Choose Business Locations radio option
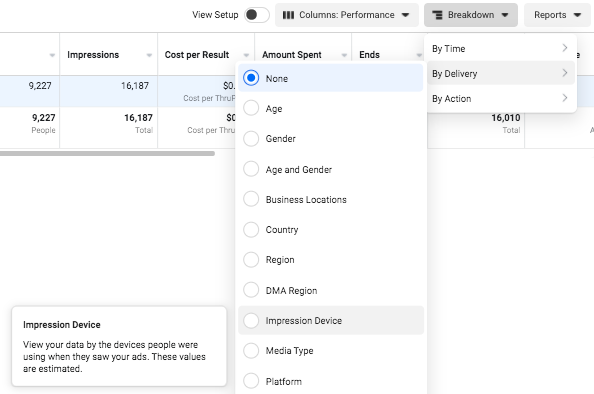The image size is (594, 394). pos(251,199)
